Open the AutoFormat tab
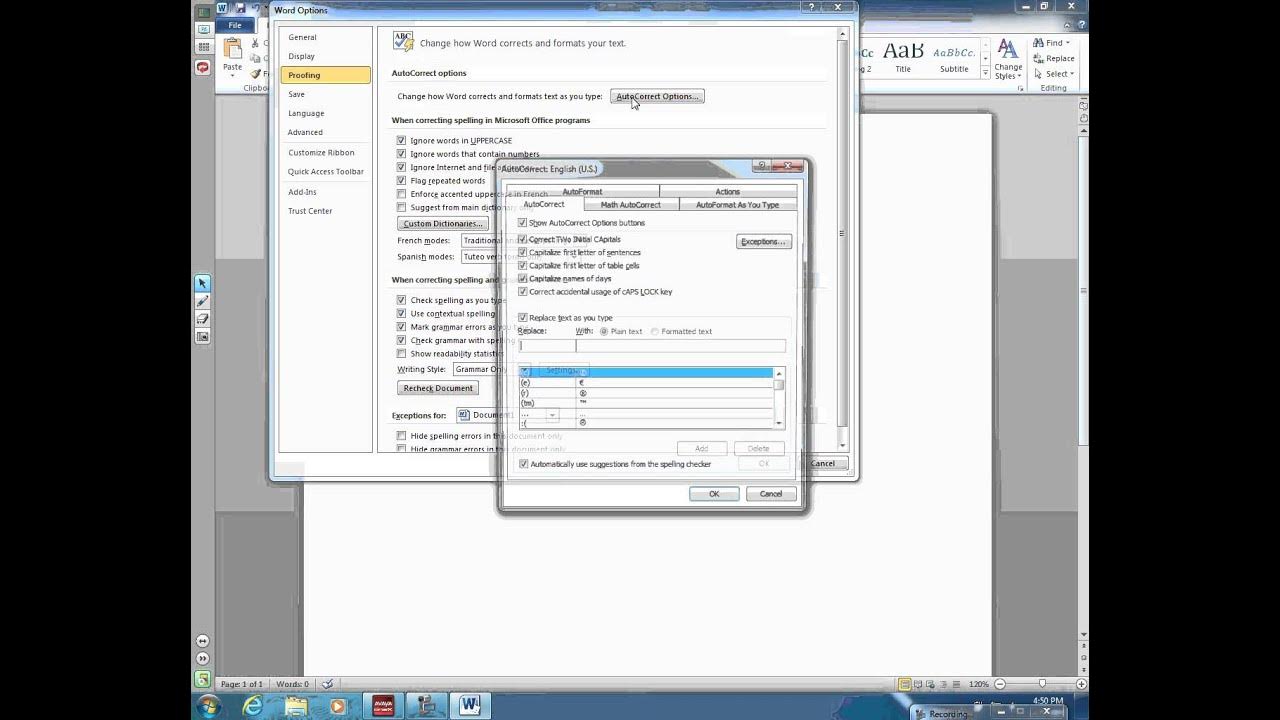Screen dimensions: 1280x720 582,191
